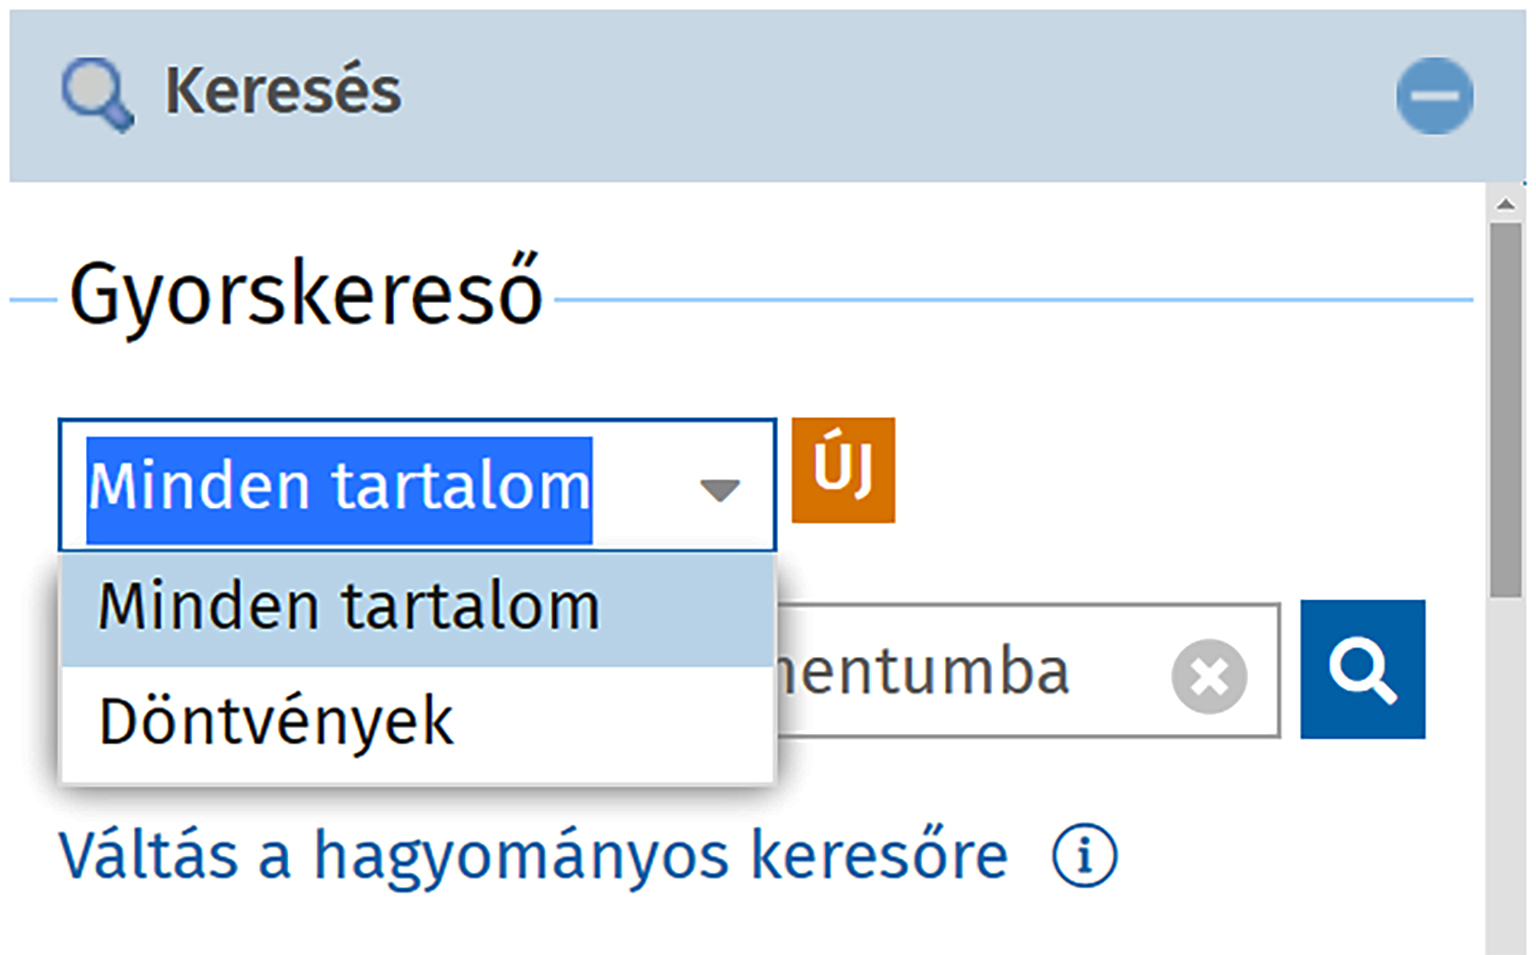Clear the search field using X icon
The width and height of the screenshot is (1536, 955).
1209,677
